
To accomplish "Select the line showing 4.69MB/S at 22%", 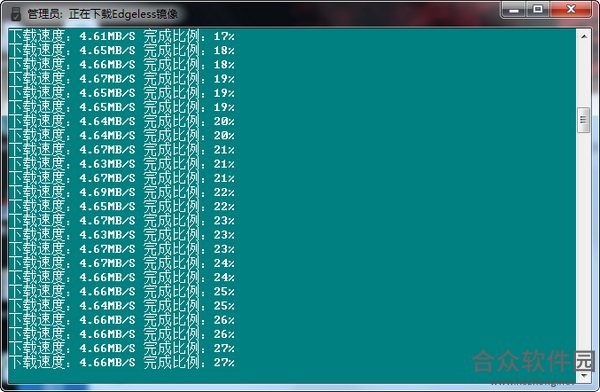I will pos(122,192).
